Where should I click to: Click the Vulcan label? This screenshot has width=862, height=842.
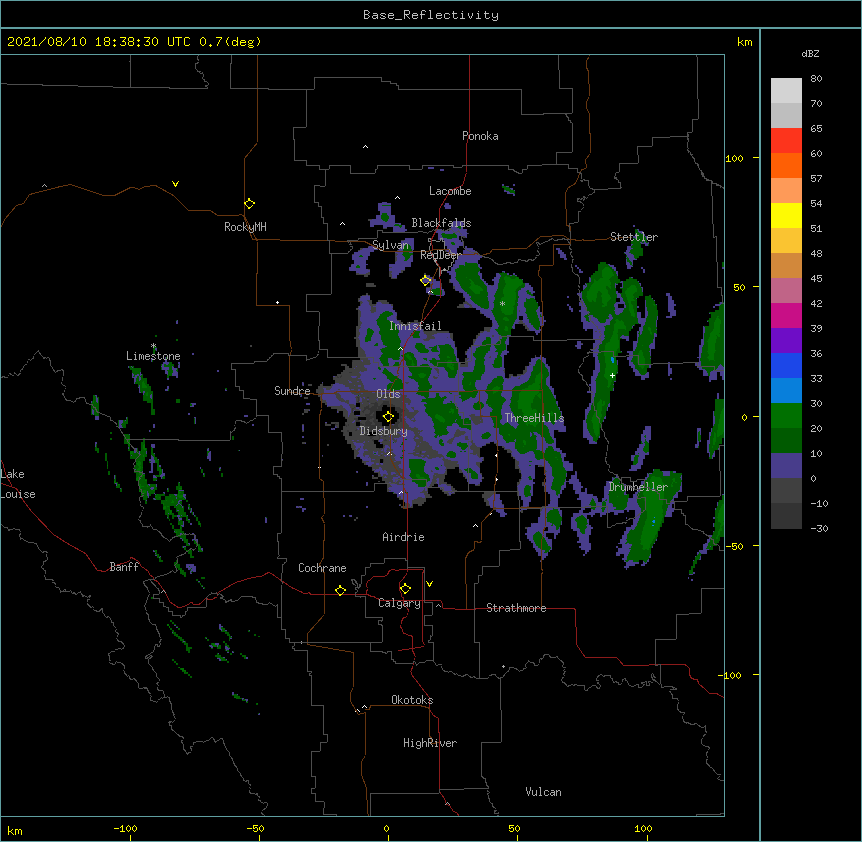(543, 792)
